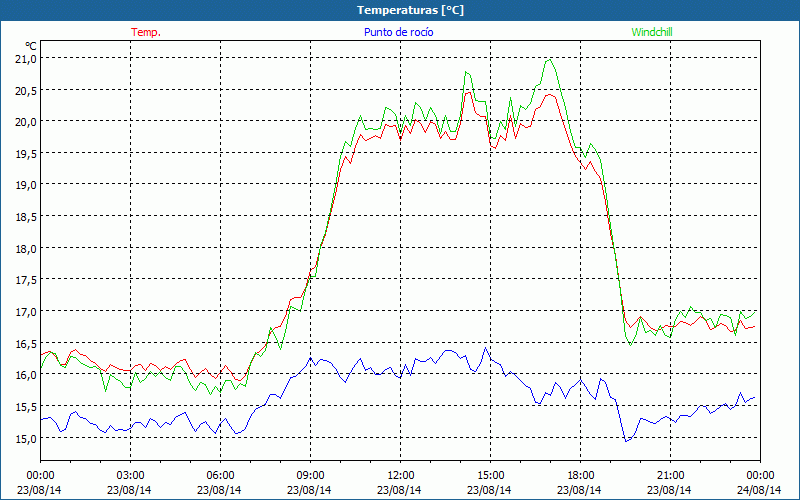Click the 15,0 y-axis value
Screen dimensions: 800x500
point(26,438)
